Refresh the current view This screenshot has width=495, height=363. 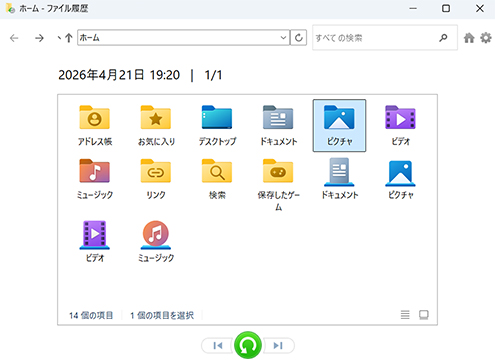(298, 38)
